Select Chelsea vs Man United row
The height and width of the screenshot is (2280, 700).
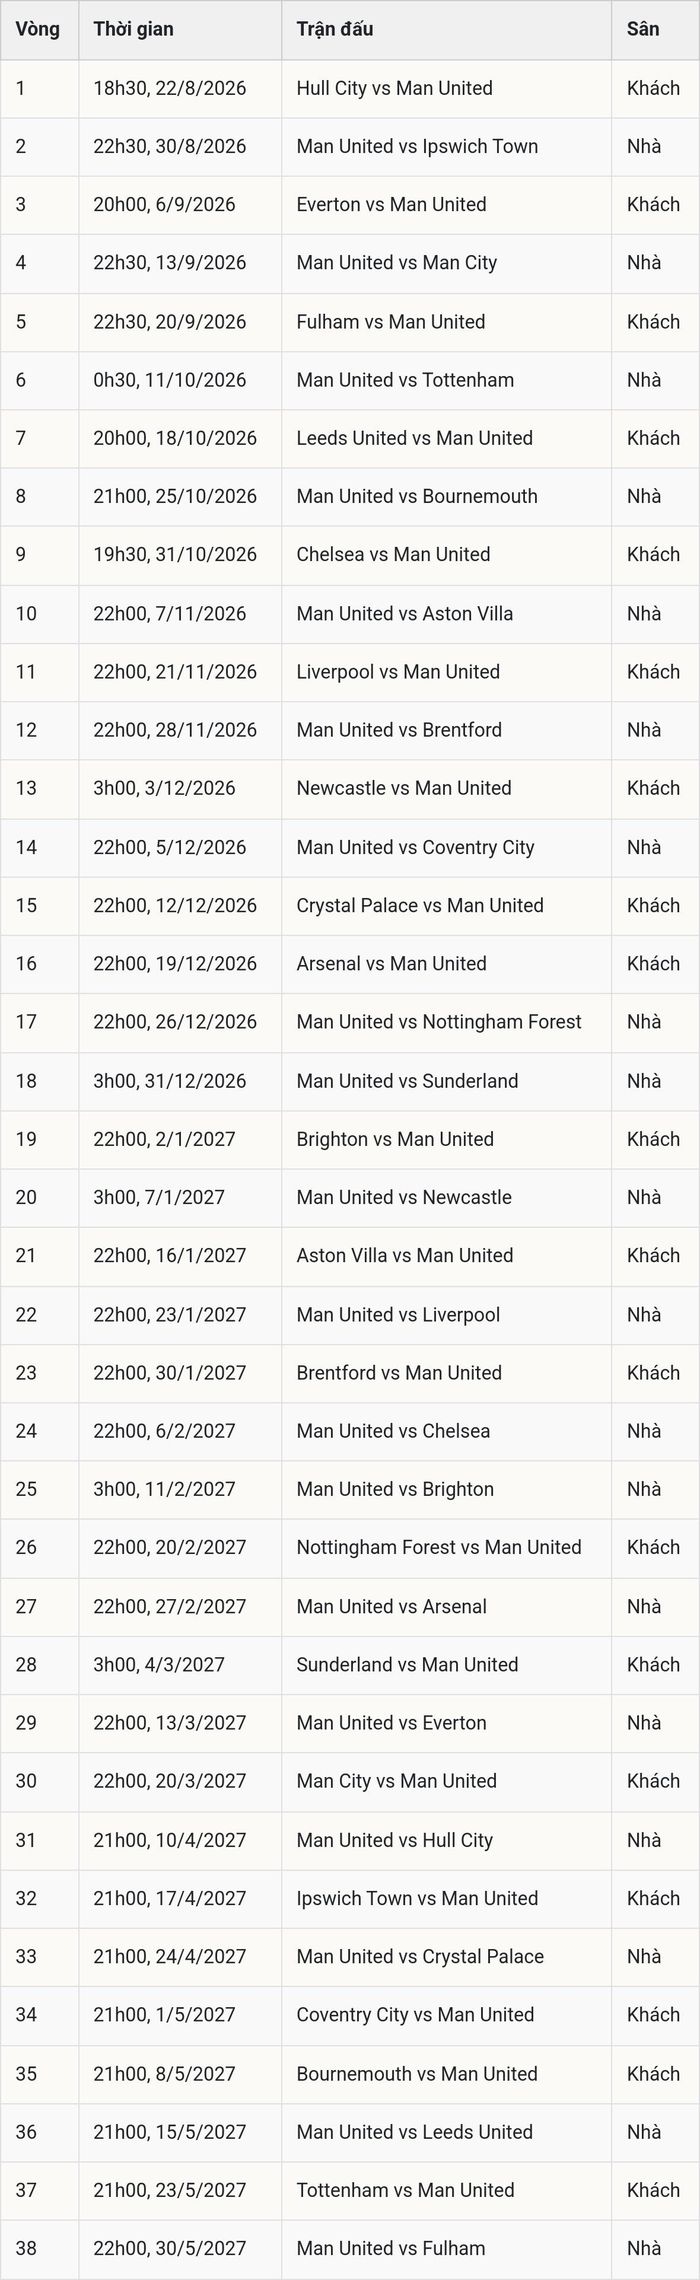(x=350, y=556)
